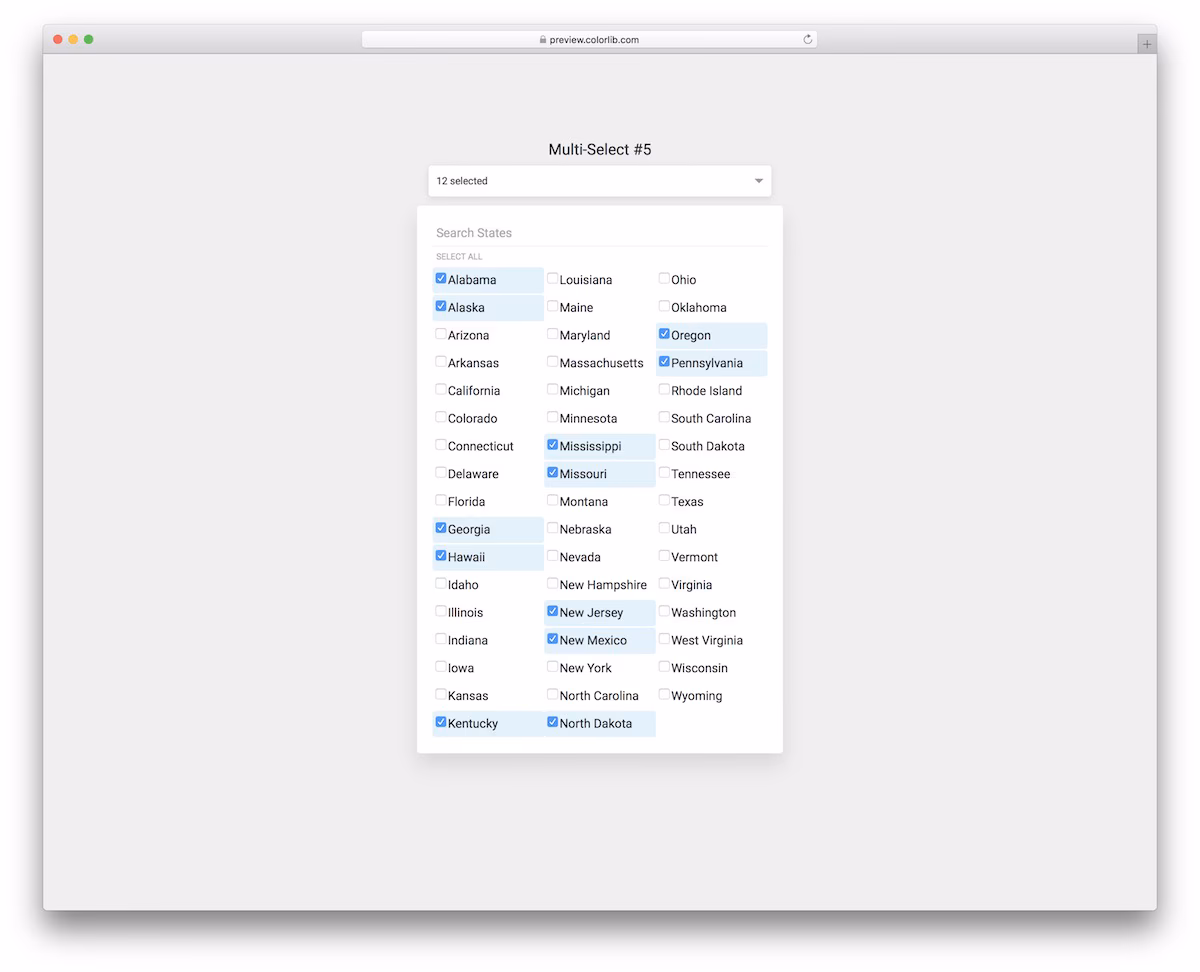Click the preview.colorlib.com address bar

pyautogui.click(x=589, y=40)
